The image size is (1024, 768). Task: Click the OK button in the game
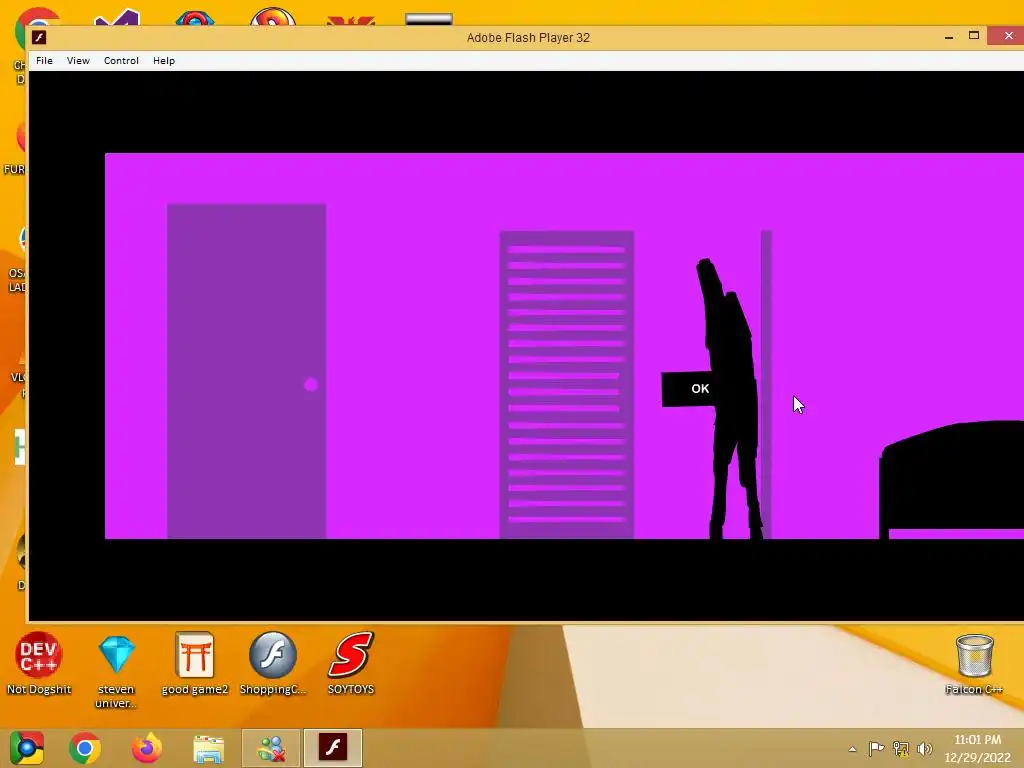point(688,389)
